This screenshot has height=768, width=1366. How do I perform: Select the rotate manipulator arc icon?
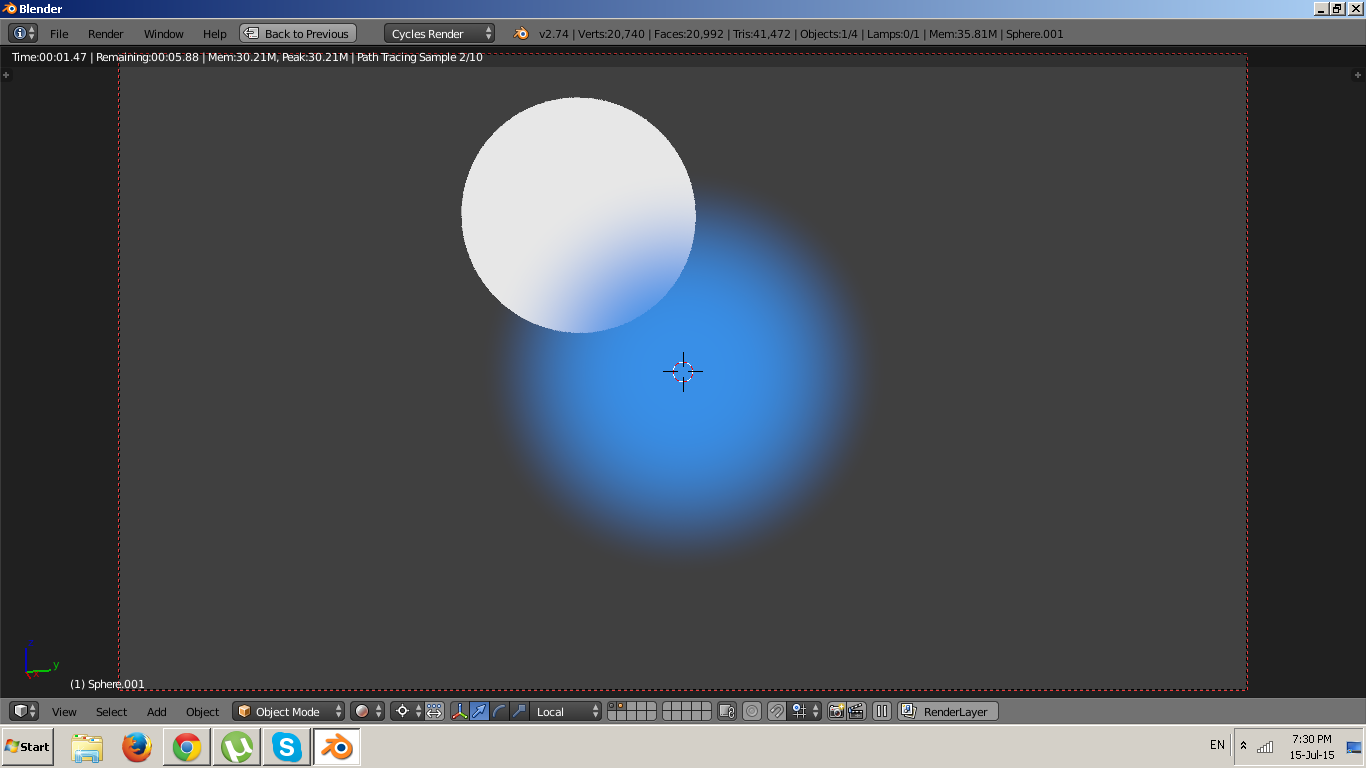click(499, 711)
